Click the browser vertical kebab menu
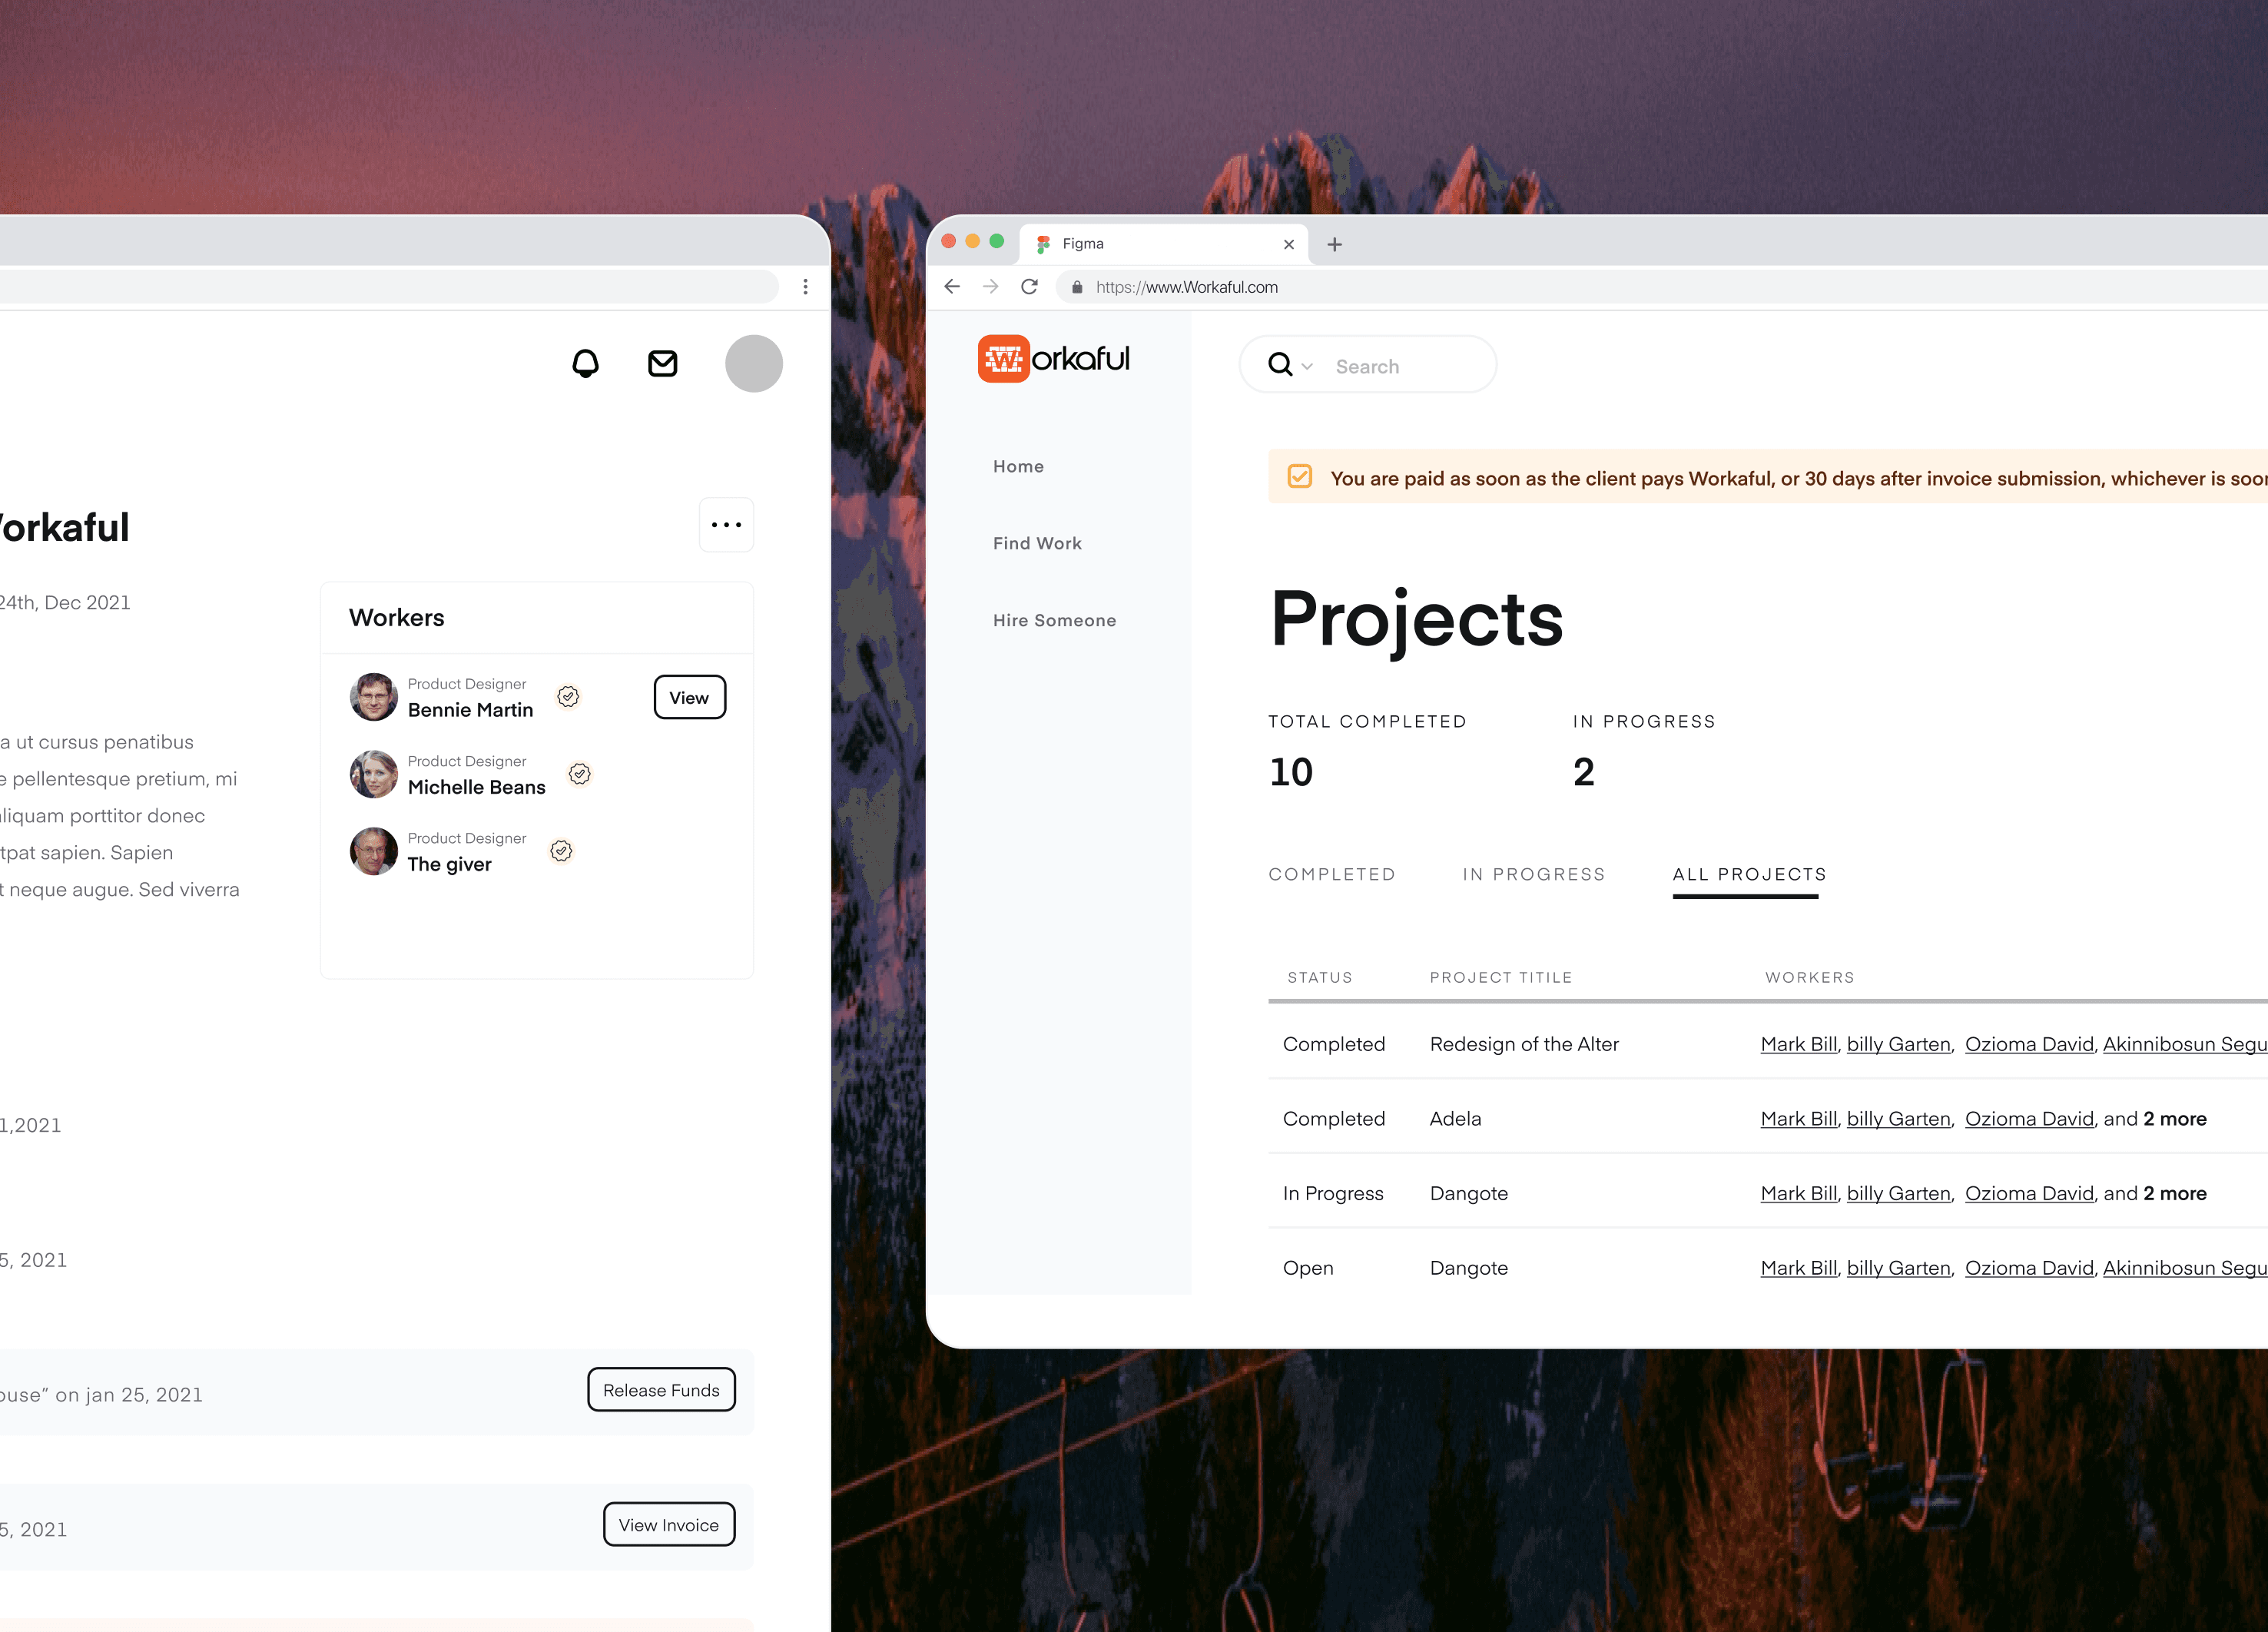This screenshot has height=1632, width=2268. [805, 287]
